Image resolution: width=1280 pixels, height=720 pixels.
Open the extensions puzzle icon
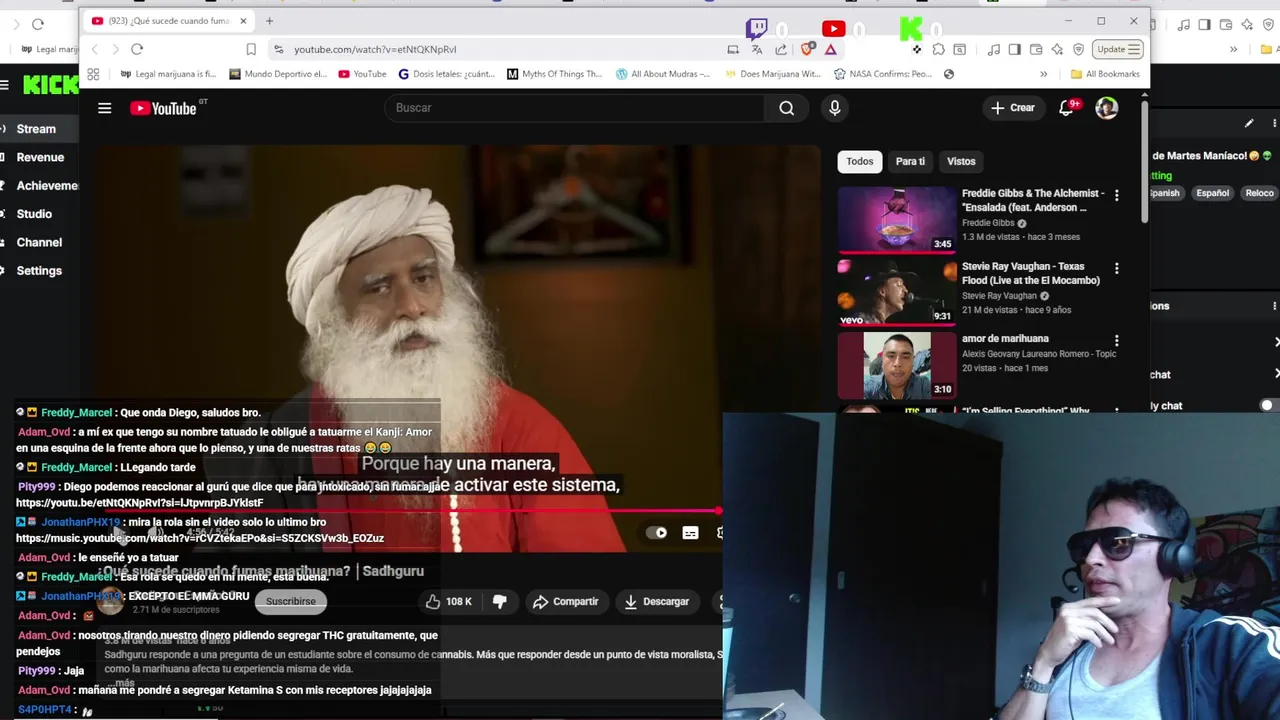938,49
